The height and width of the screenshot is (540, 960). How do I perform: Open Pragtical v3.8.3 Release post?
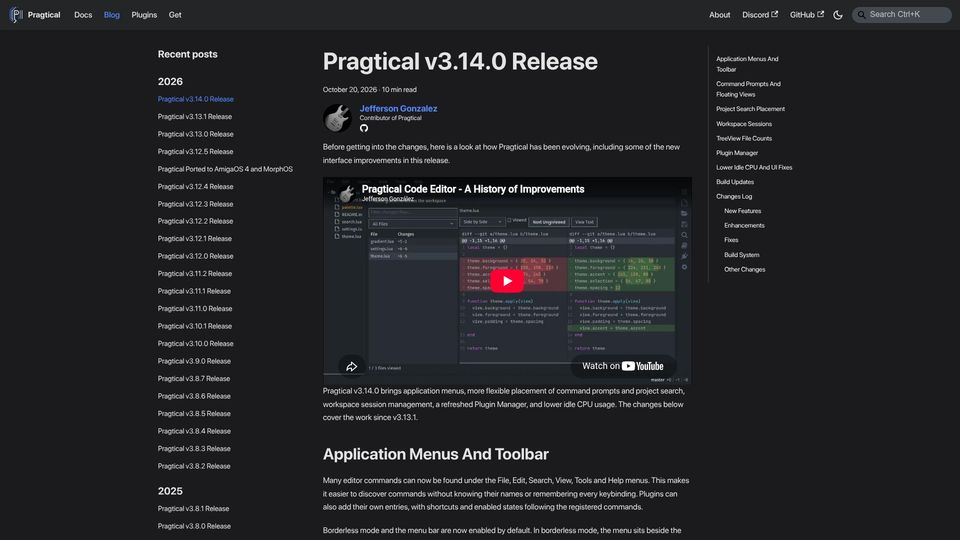tap(194, 449)
